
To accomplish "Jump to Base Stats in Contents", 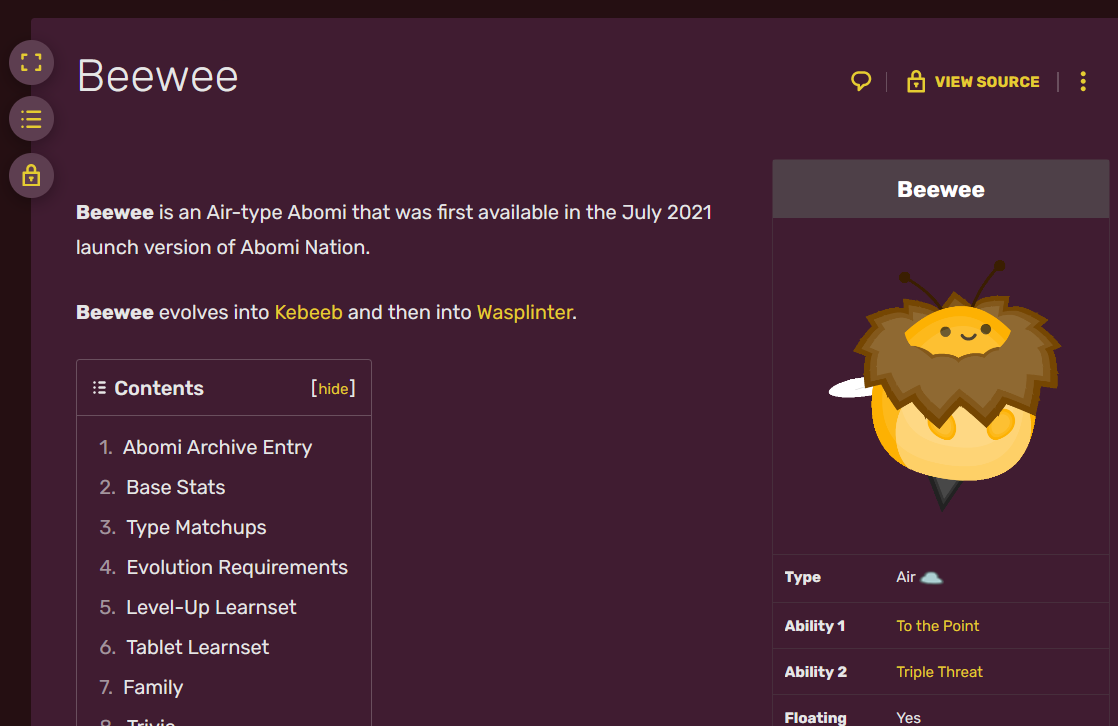I will click(175, 487).
